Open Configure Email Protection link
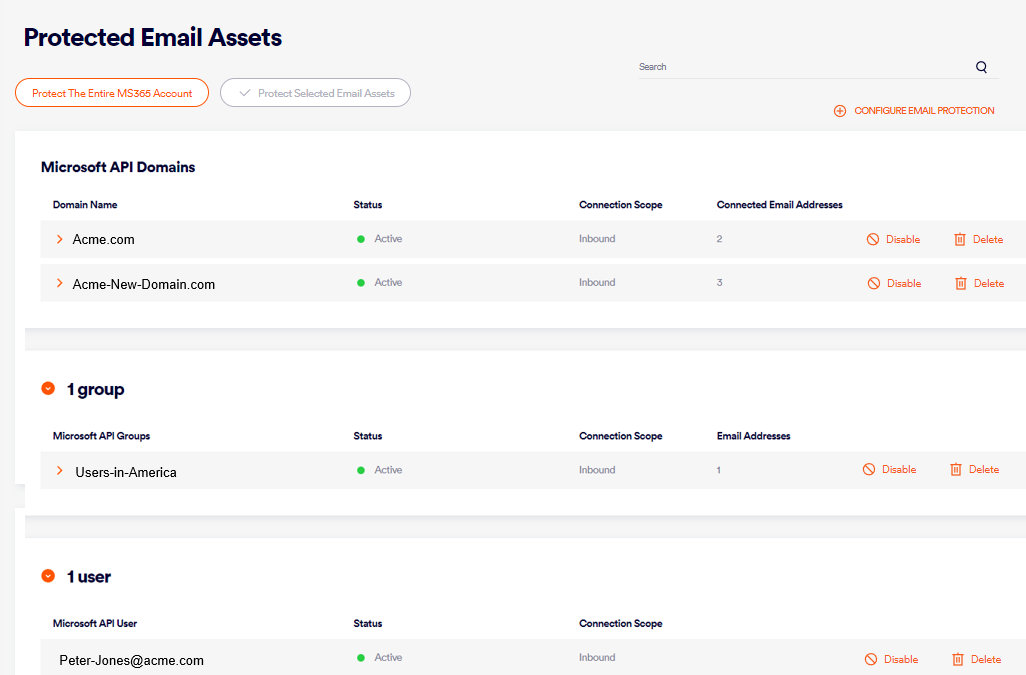The width and height of the screenshot is (1026, 675). [x=923, y=111]
